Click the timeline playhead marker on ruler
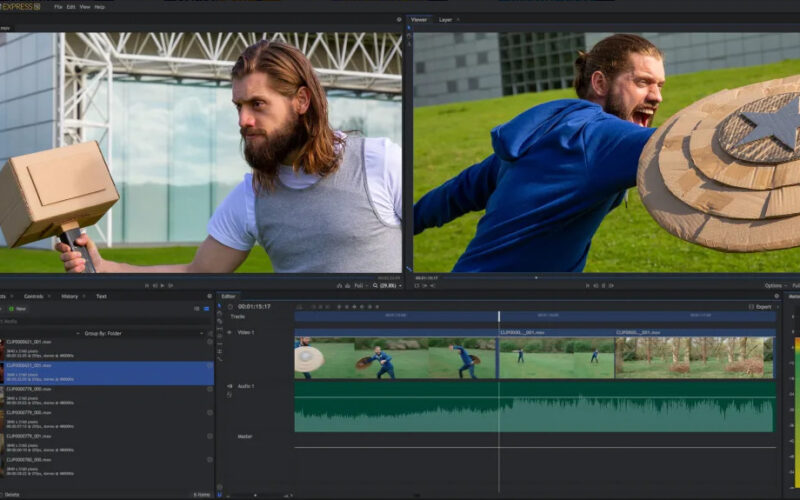The image size is (800, 500). coord(499,316)
